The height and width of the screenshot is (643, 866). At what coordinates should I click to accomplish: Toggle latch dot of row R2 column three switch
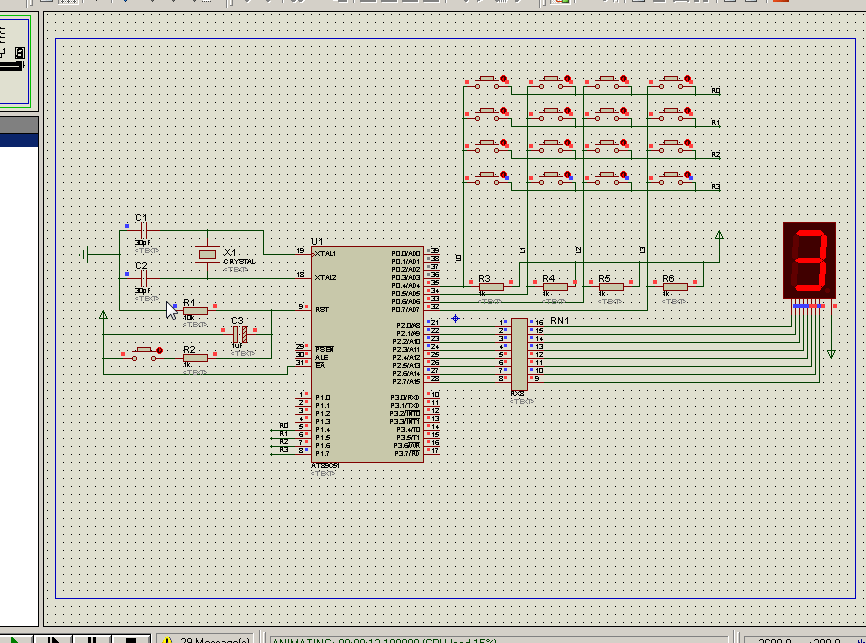coord(624,143)
